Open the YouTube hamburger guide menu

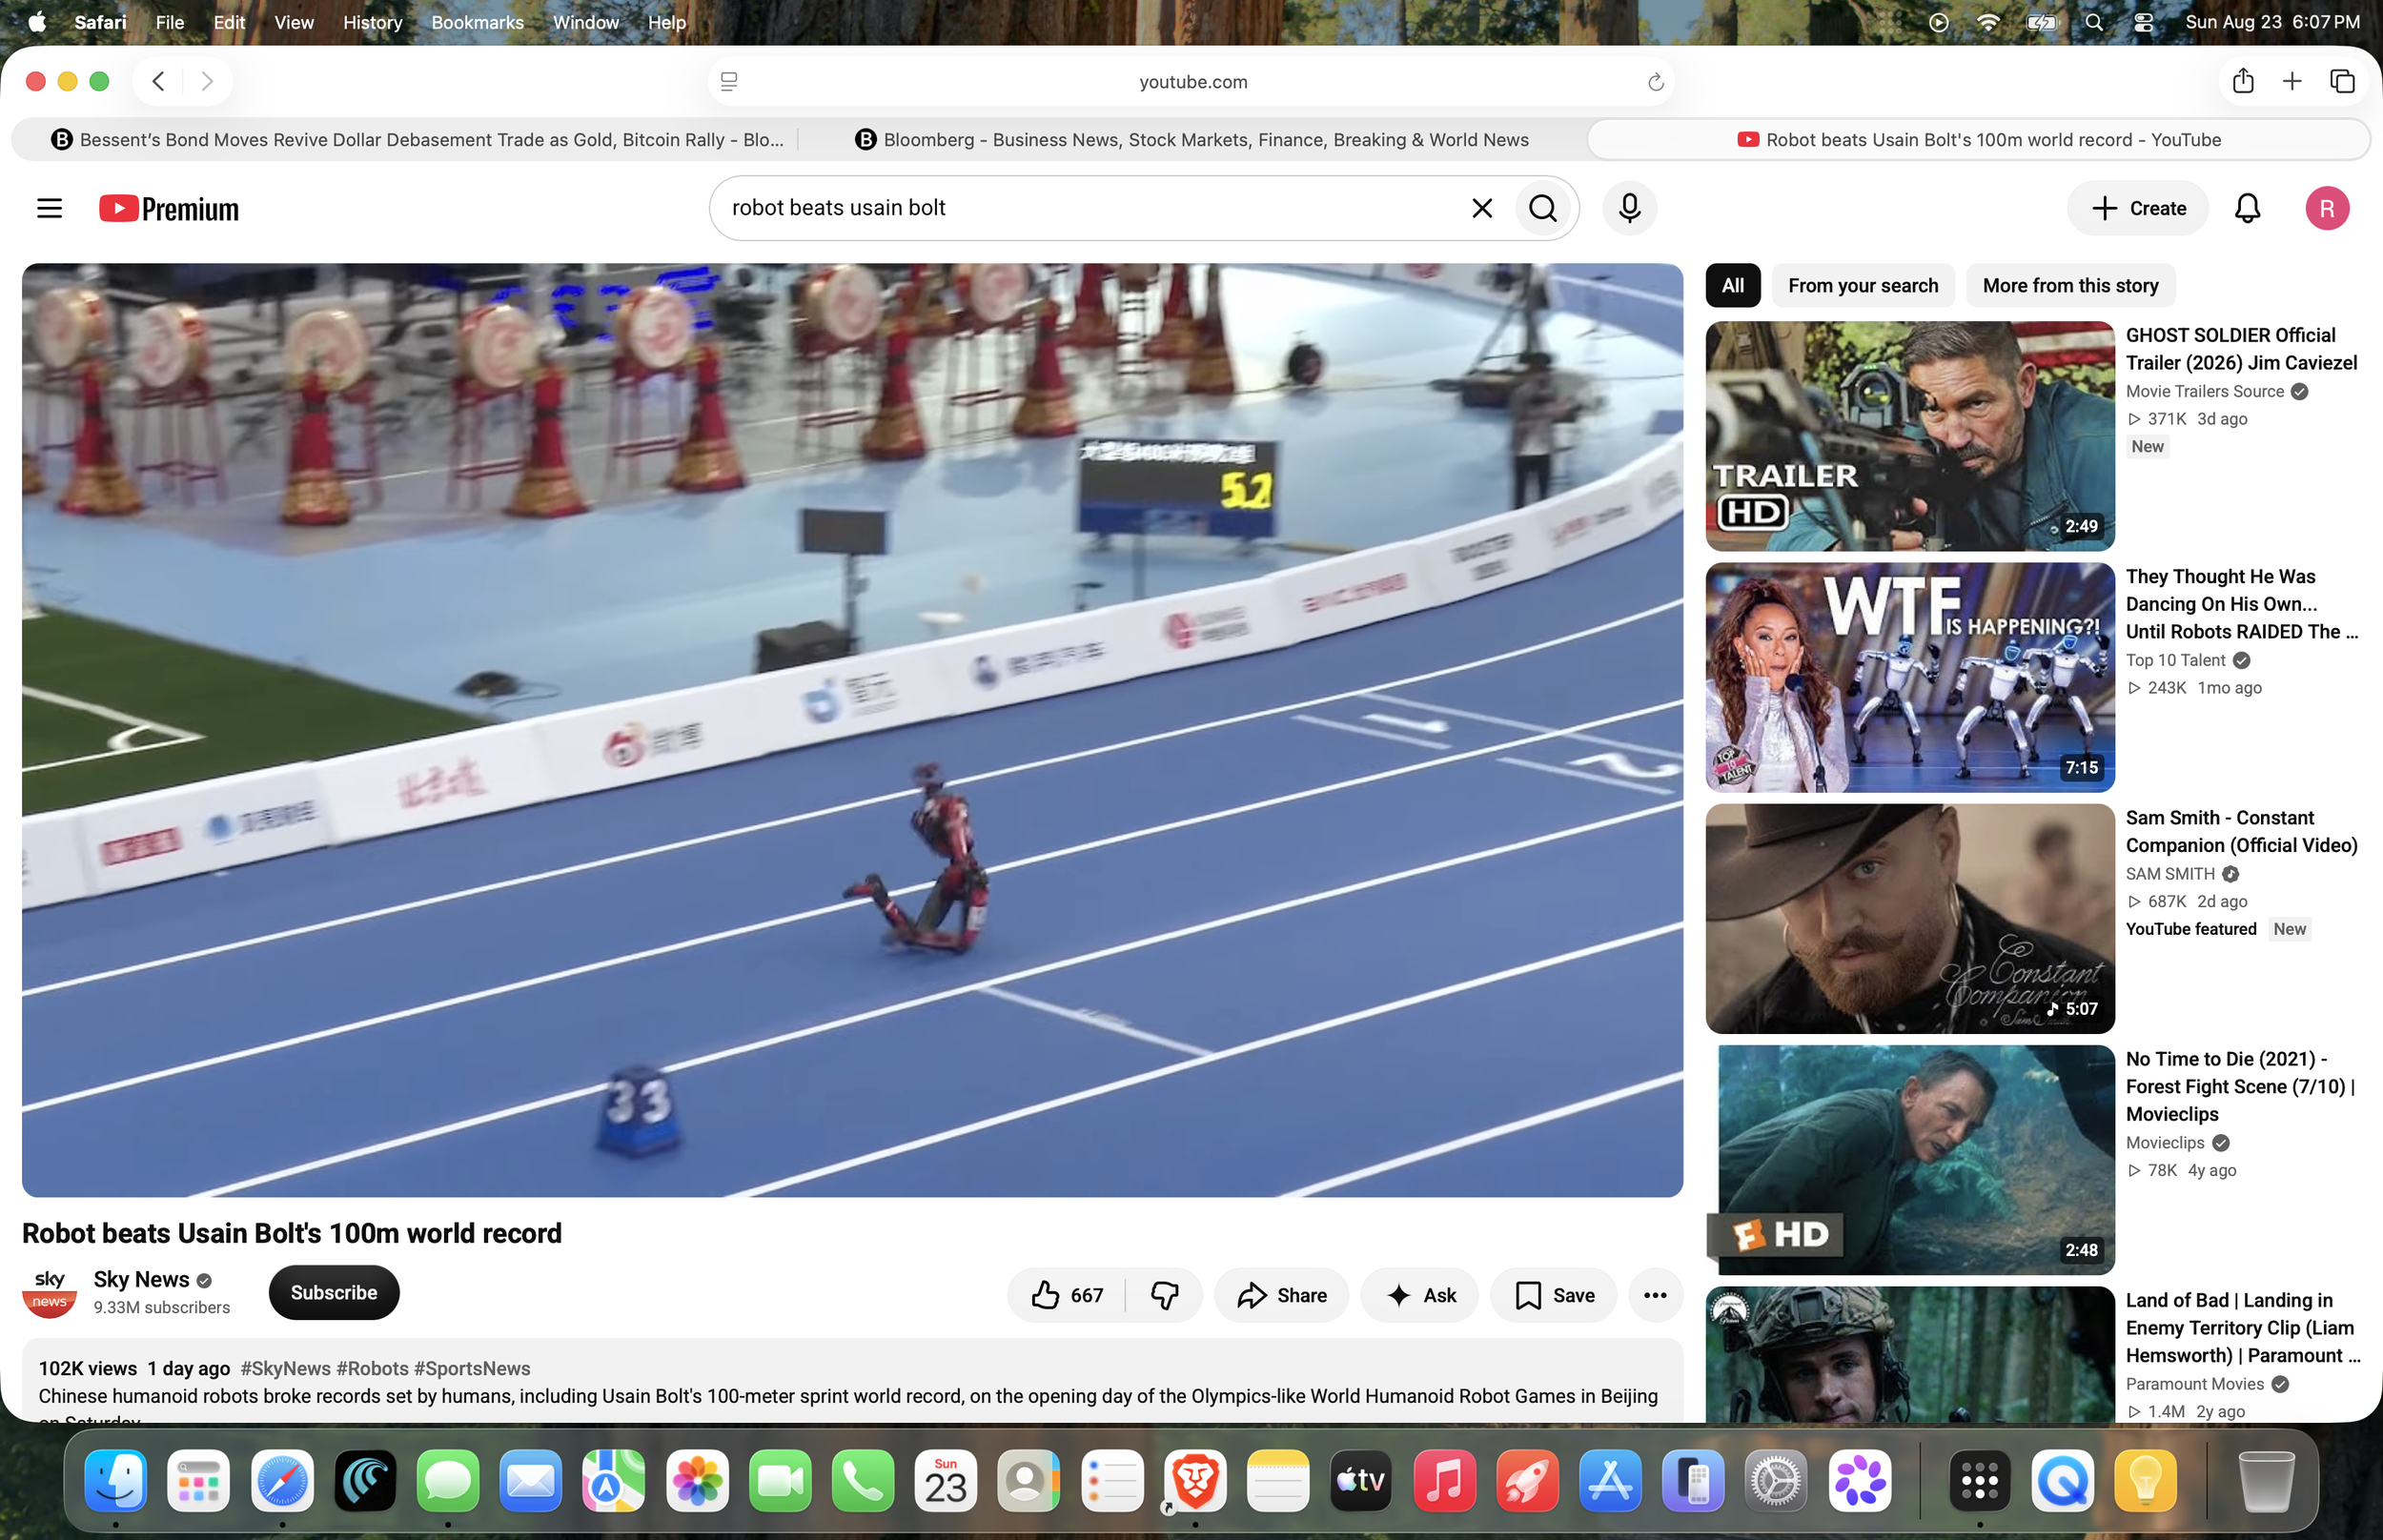pyautogui.click(x=49, y=208)
